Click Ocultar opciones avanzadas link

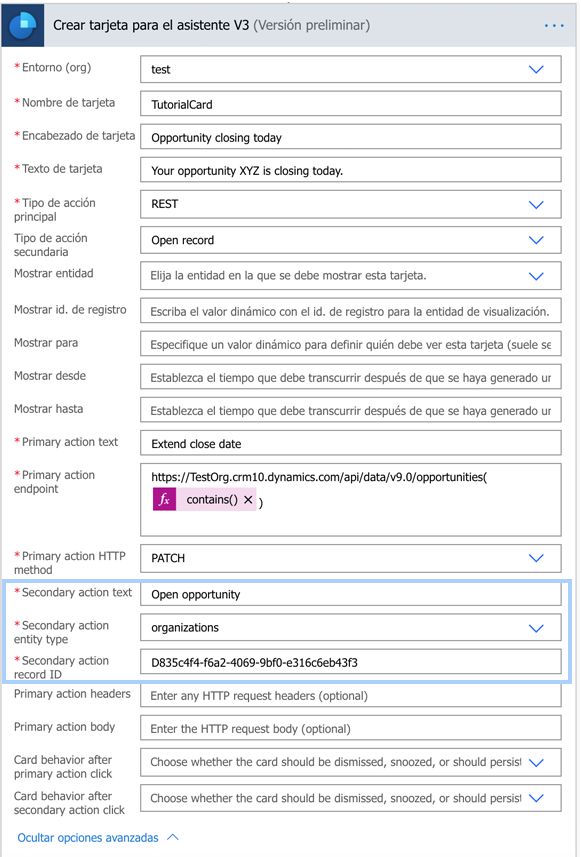click(x=88, y=838)
